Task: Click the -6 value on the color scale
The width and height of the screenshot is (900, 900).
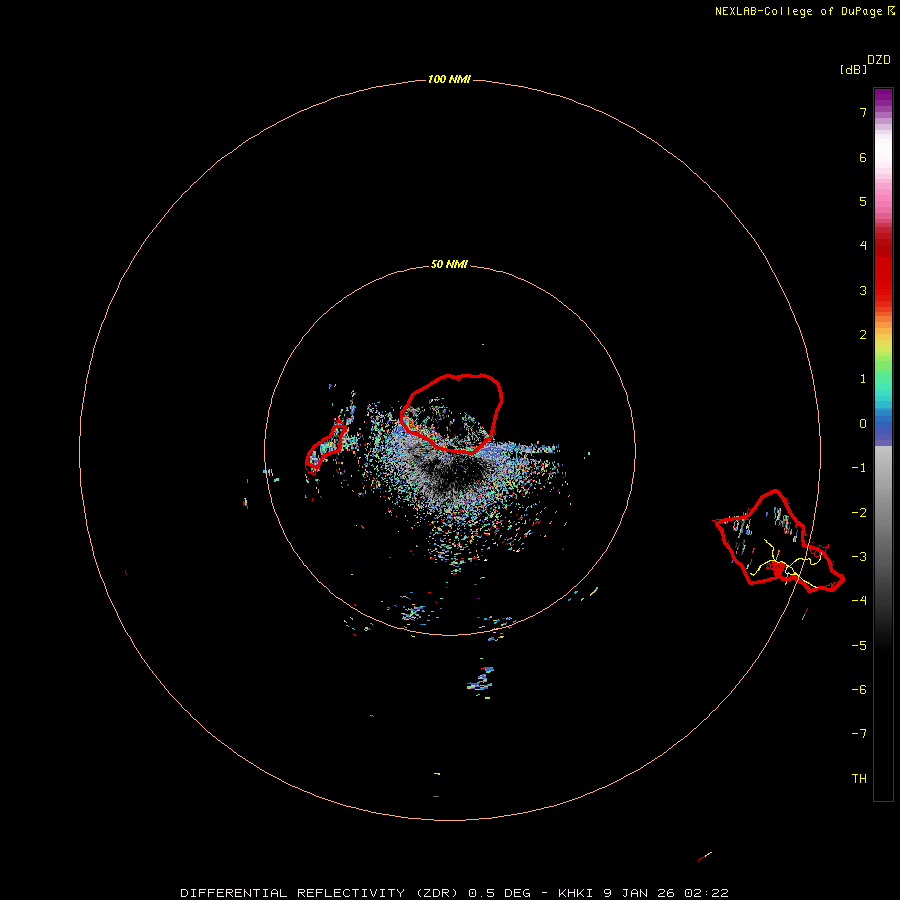Action: (859, 690)
